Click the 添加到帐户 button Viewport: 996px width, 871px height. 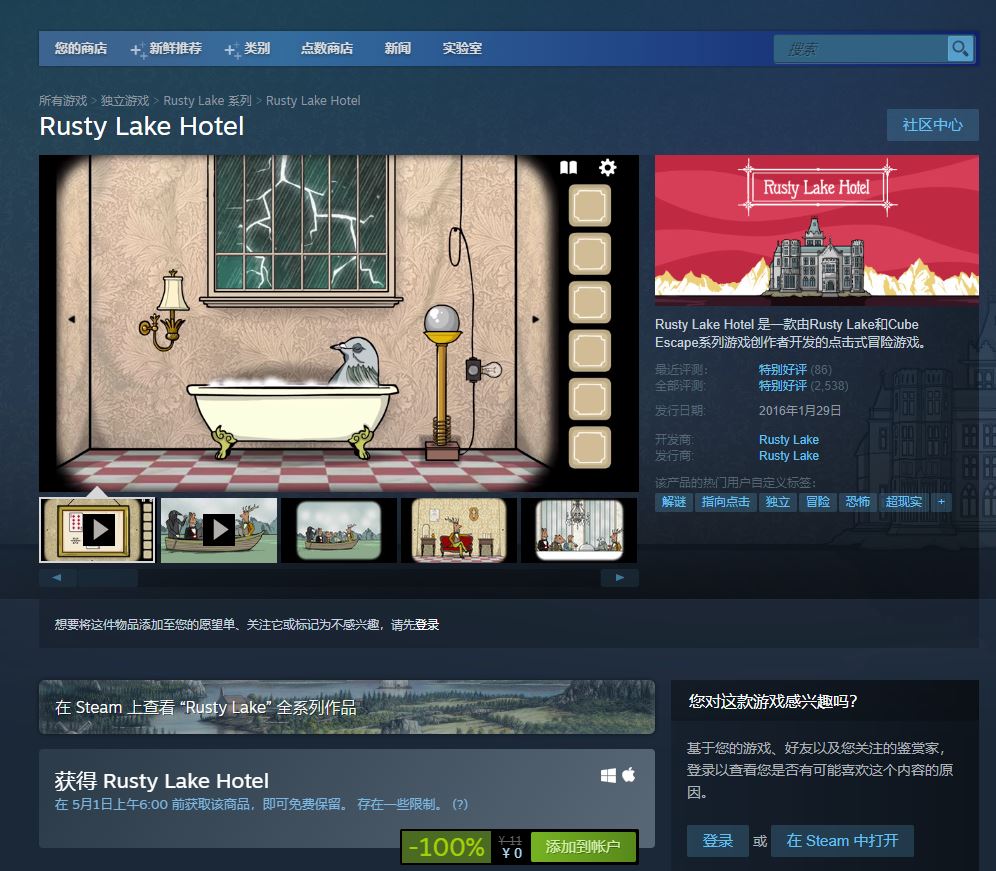[583, 847]
